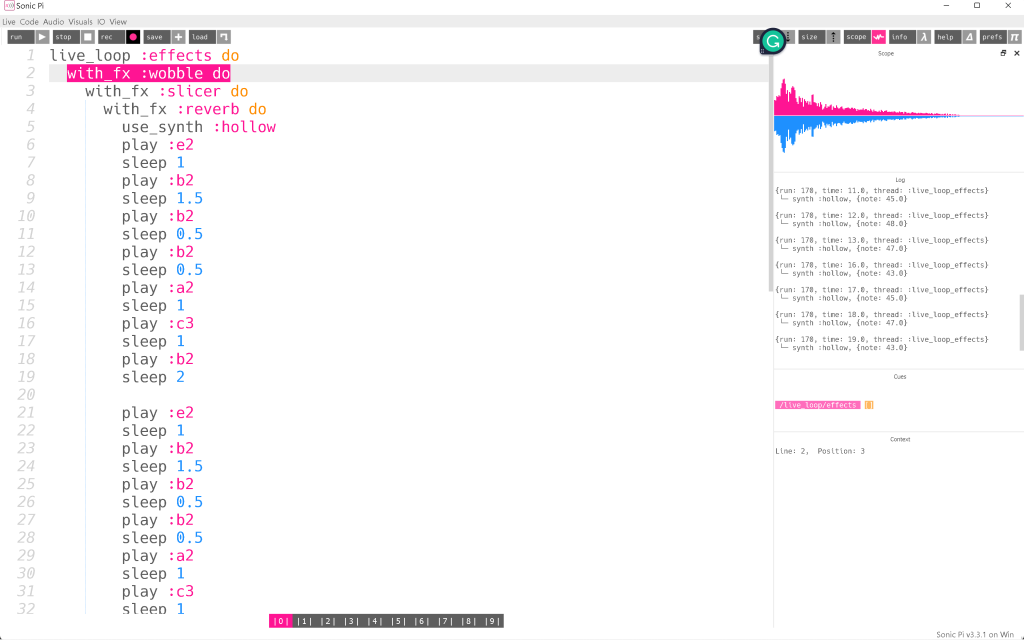
Task: Click 'sleep 2' on line 19
Action: point(153,377)
